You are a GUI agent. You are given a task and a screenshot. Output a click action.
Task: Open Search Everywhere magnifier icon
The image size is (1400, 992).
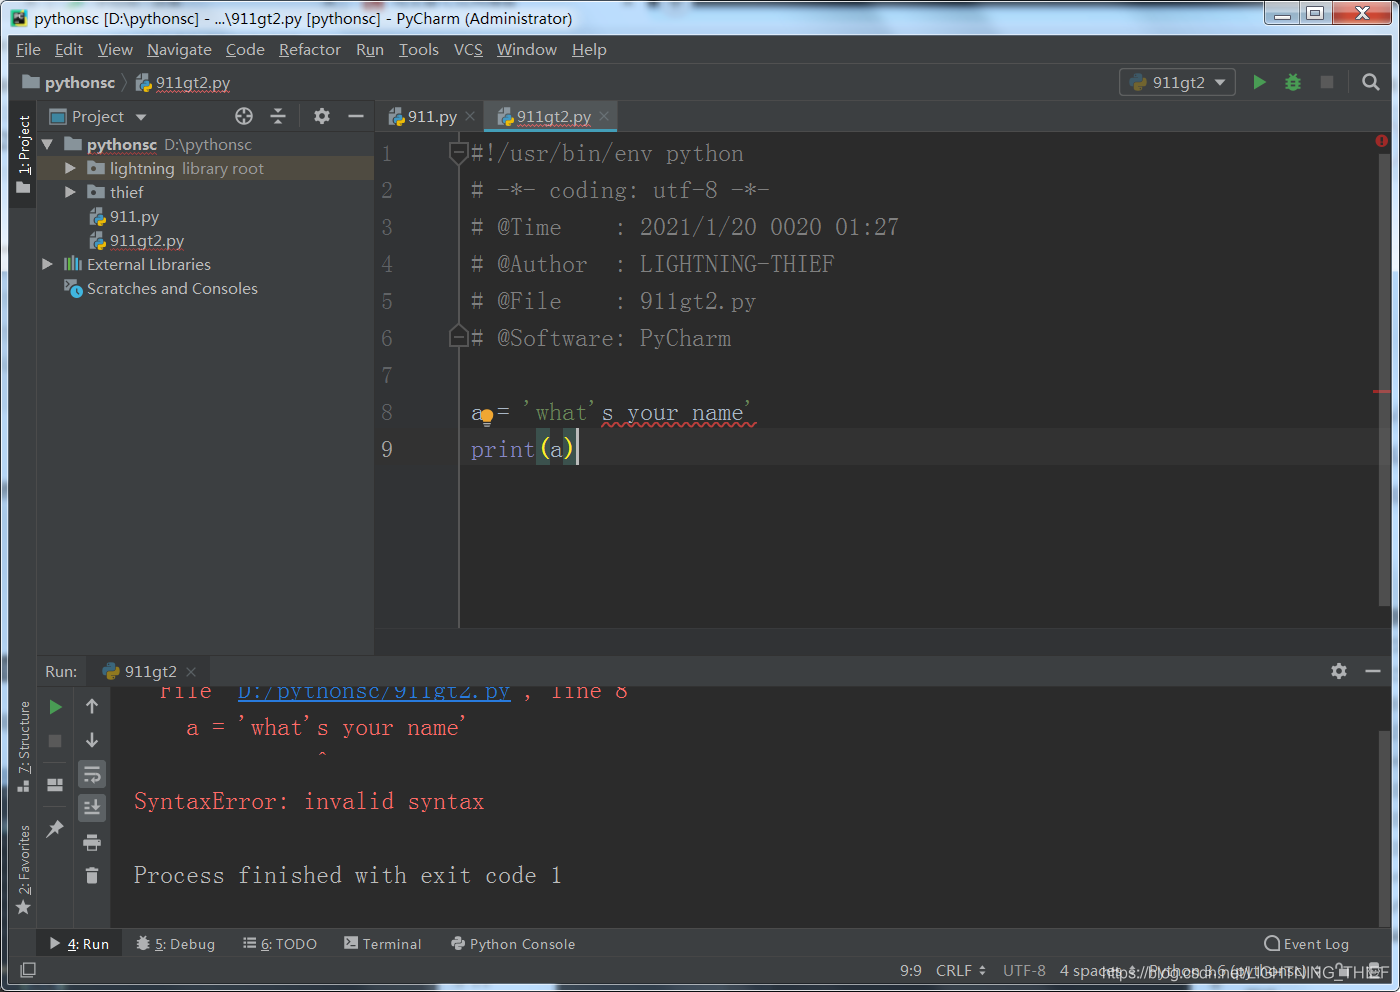pos(1371,82)
